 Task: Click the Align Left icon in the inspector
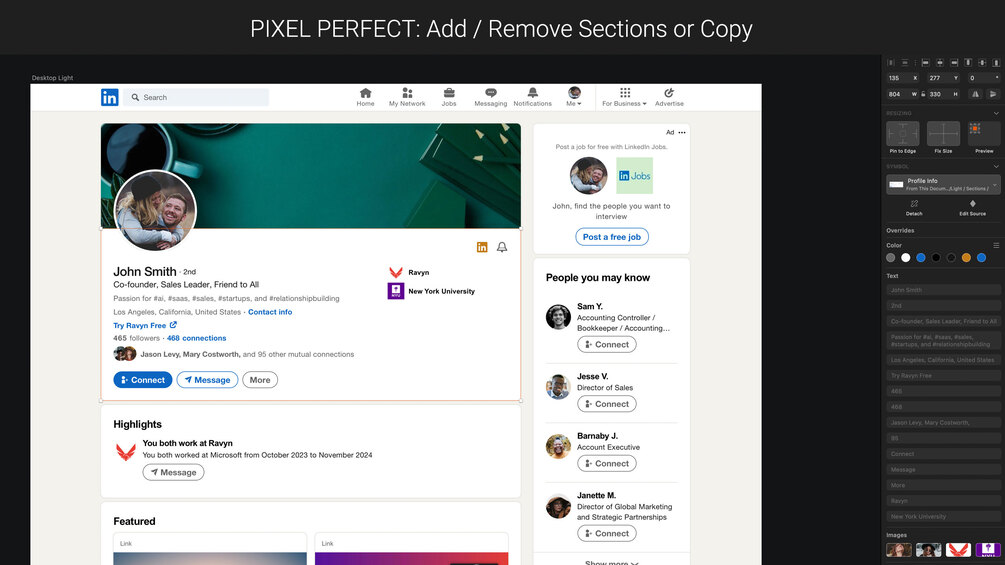coord(926,63)
